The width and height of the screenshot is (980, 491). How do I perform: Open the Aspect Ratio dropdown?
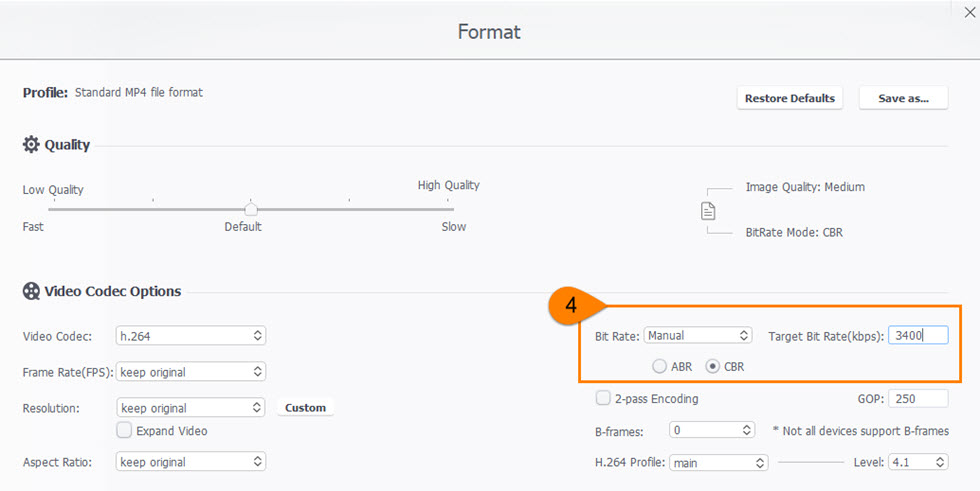[x=191, y=462]
